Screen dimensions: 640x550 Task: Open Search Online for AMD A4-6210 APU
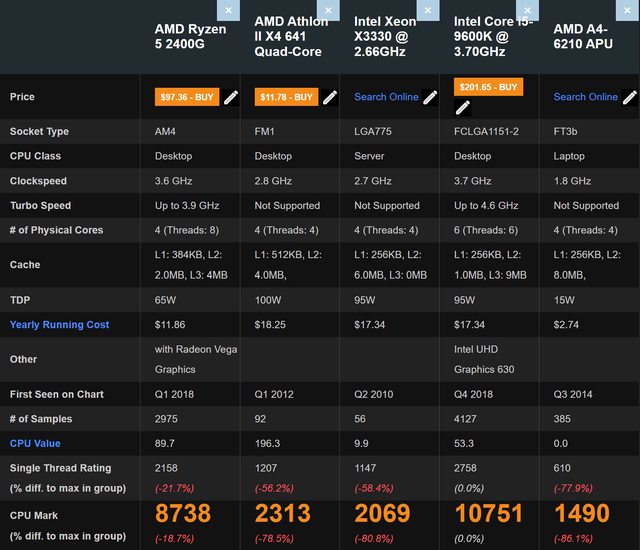(585, 97)
